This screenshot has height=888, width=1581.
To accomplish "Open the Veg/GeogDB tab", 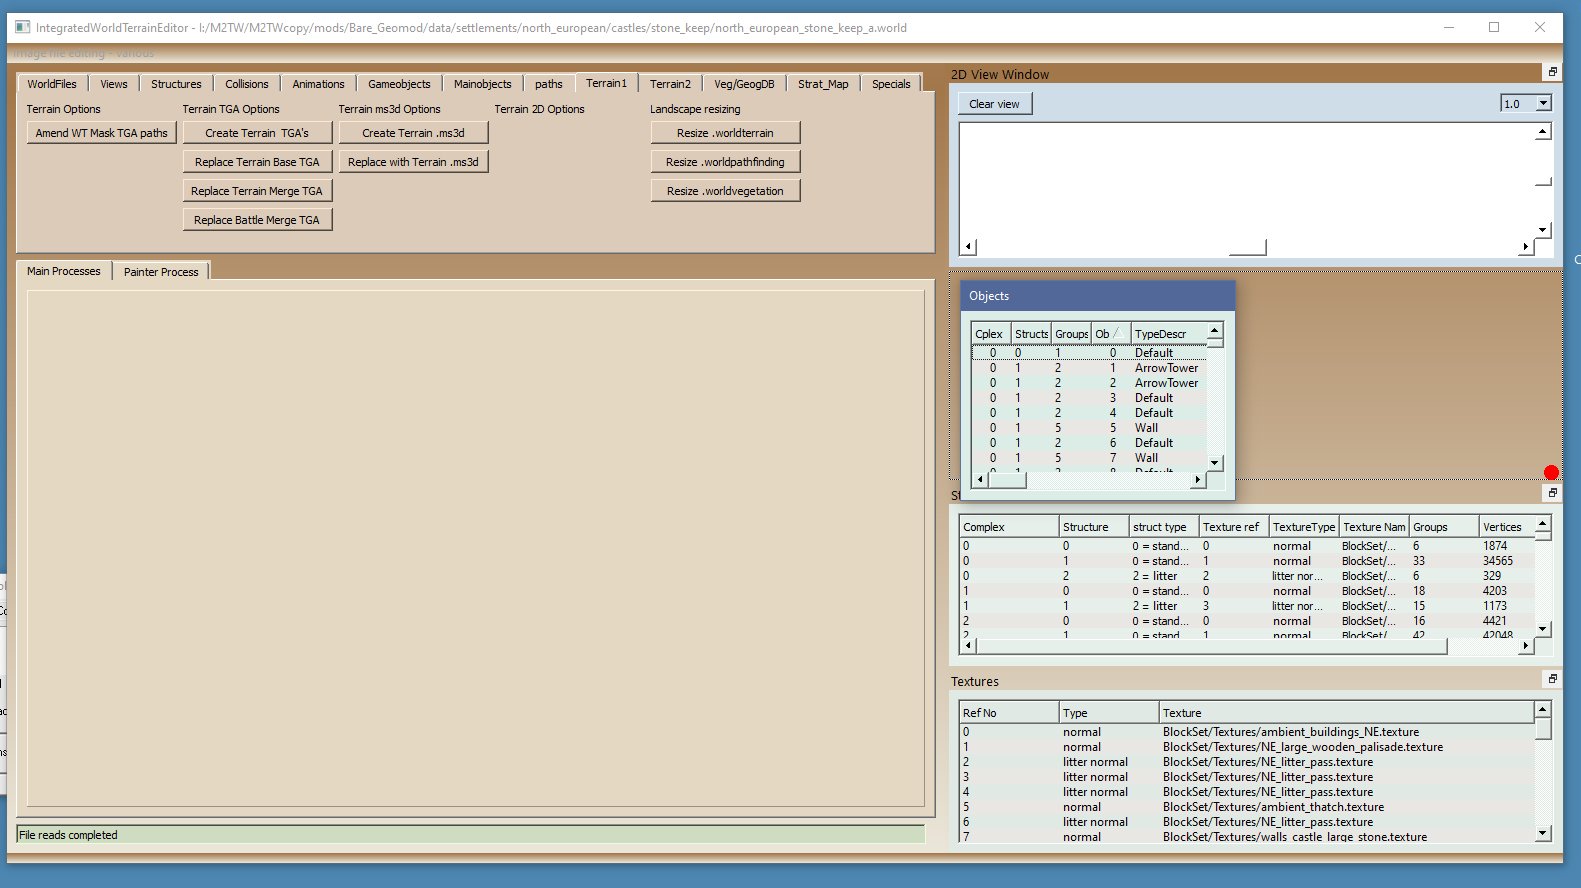I will pyautogui.click(x=744, y=84).
